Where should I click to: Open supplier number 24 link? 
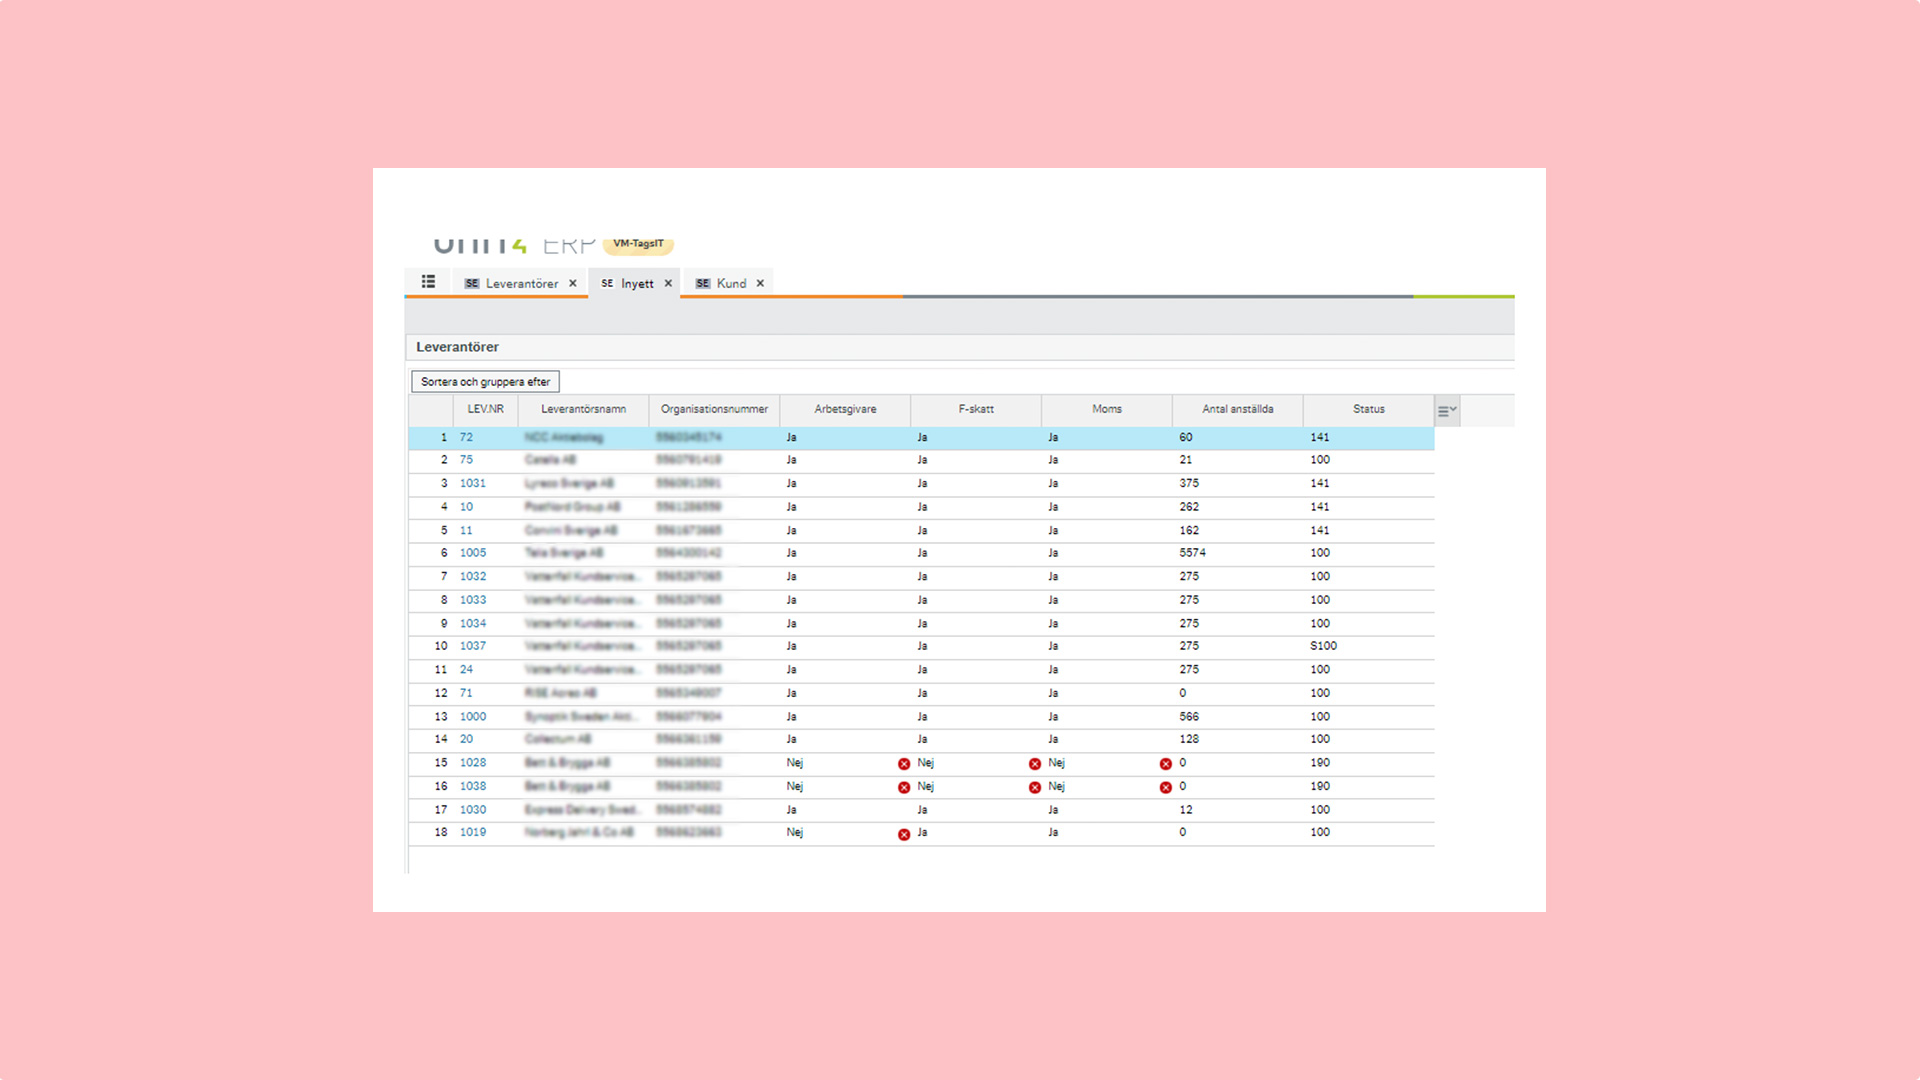click(466, 669)
